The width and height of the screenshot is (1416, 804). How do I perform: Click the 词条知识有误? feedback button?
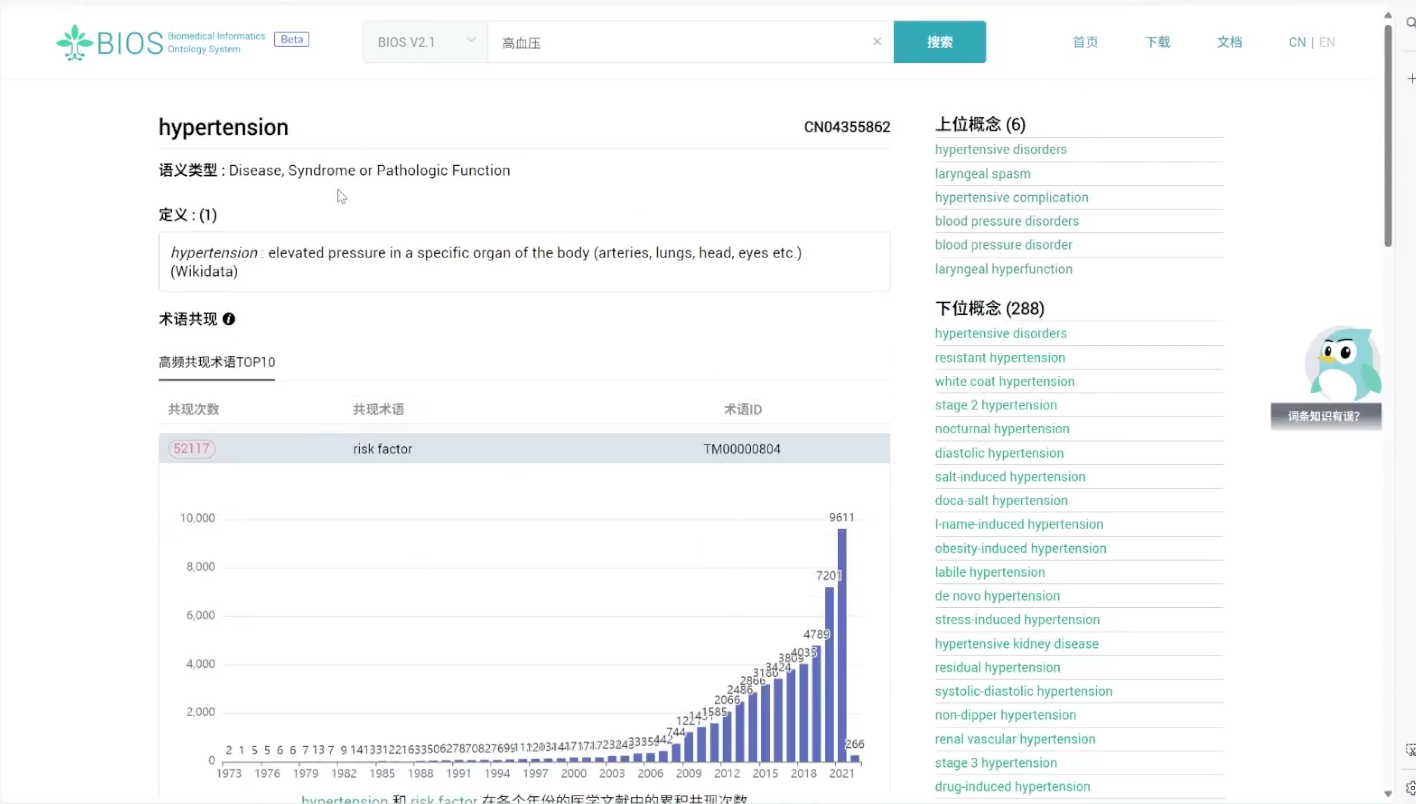point(1326,416)
